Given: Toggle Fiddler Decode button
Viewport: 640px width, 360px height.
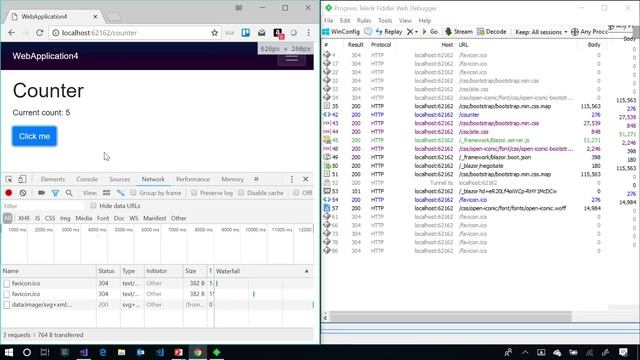Looking at the screenshot, I should pos(491,31).
